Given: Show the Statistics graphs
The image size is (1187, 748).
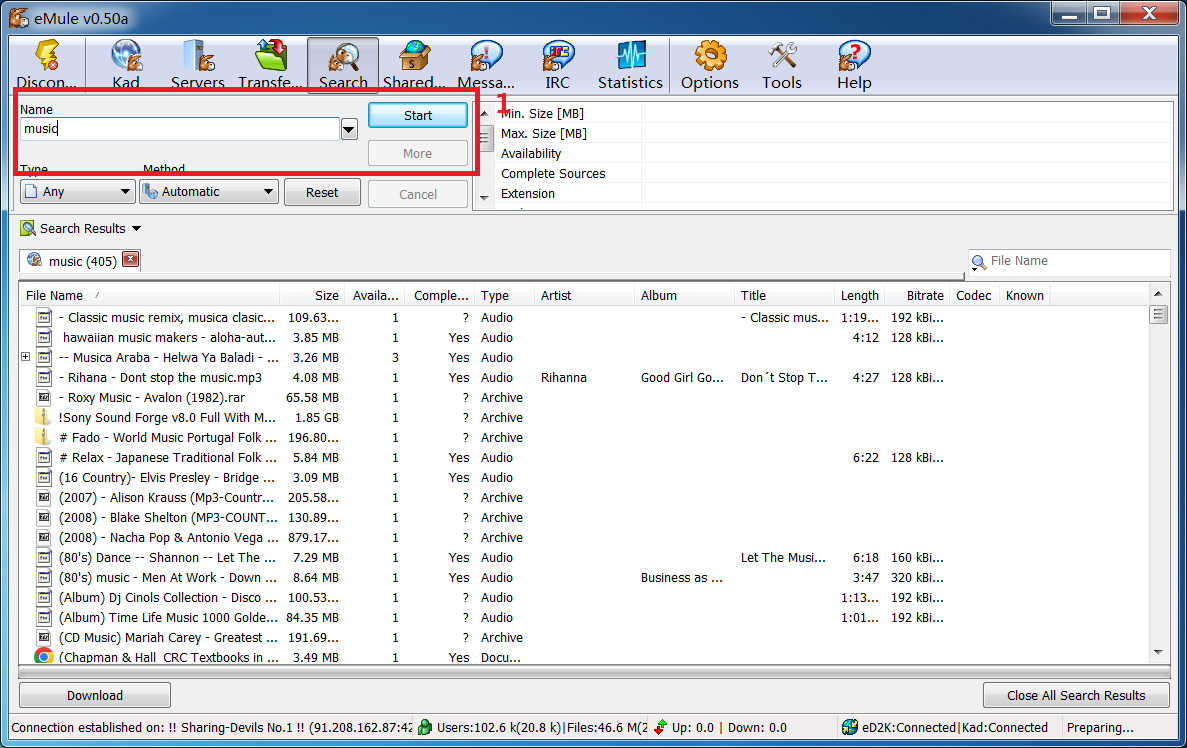Looking at the screenshot, I should pyautogui.click(x=630, y=65).
